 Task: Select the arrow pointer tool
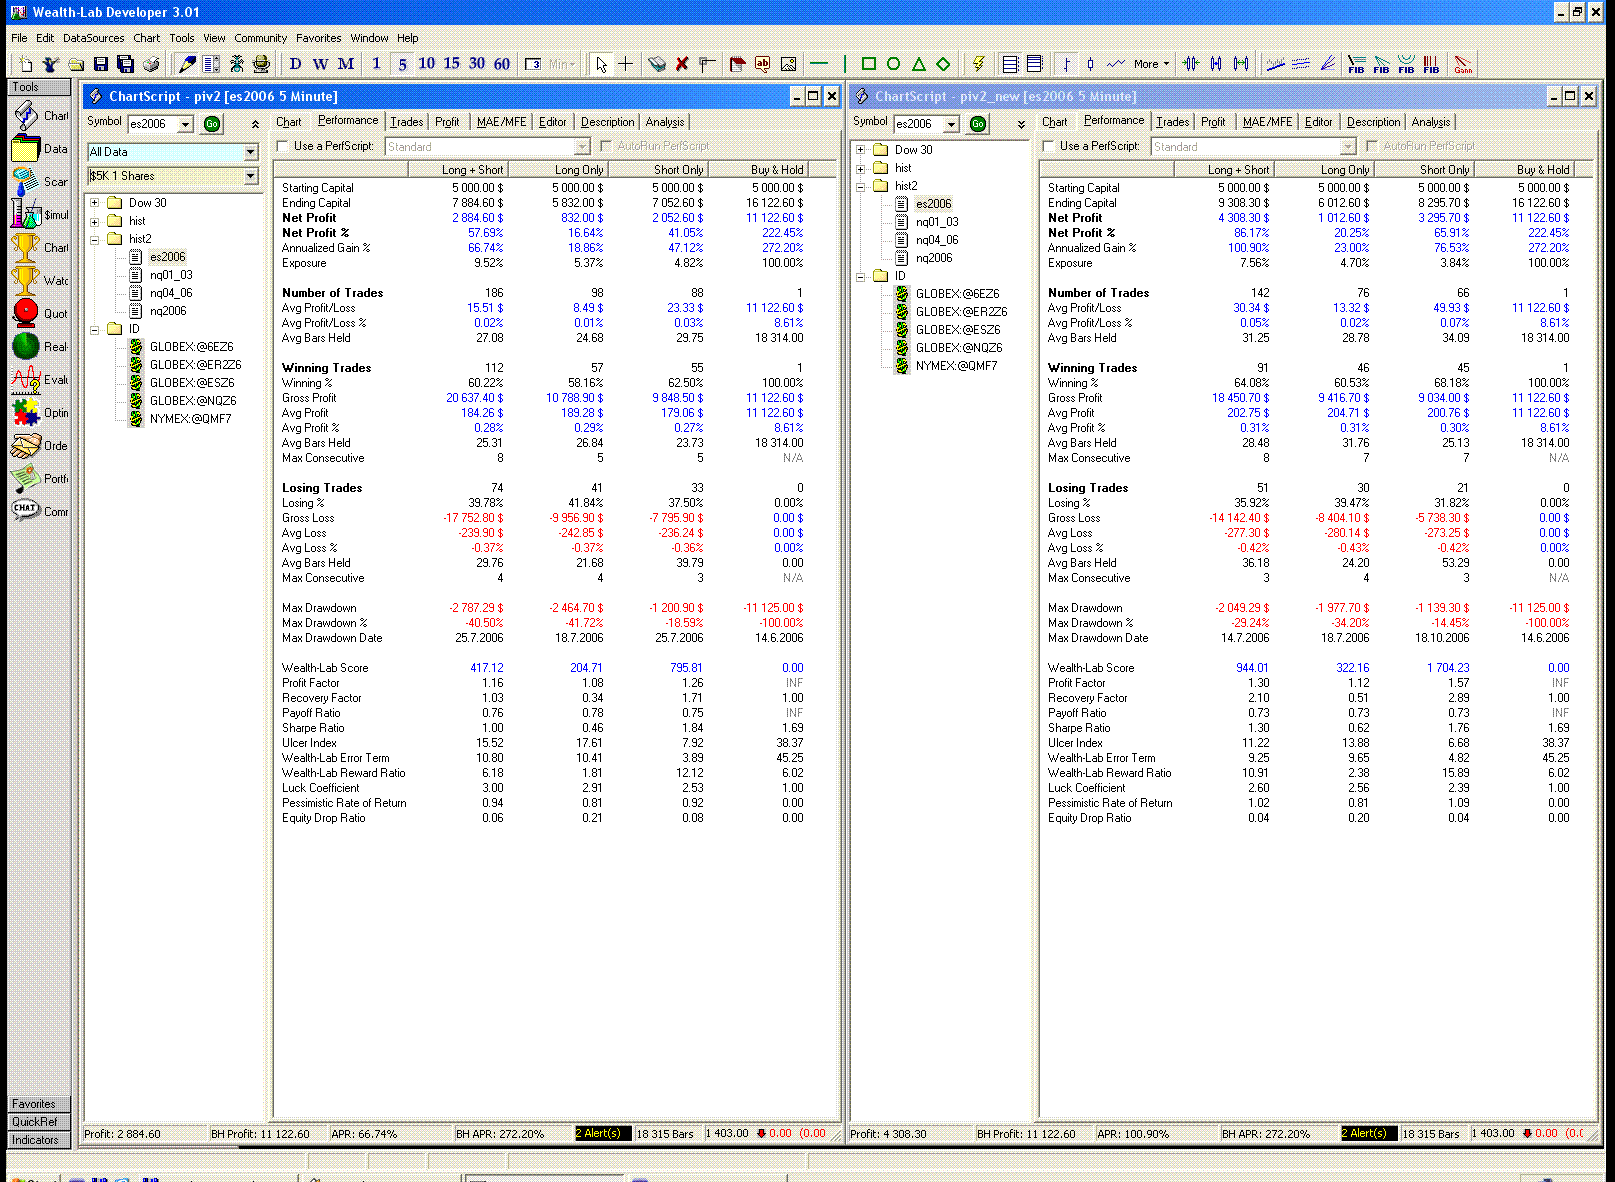[601, 64]
